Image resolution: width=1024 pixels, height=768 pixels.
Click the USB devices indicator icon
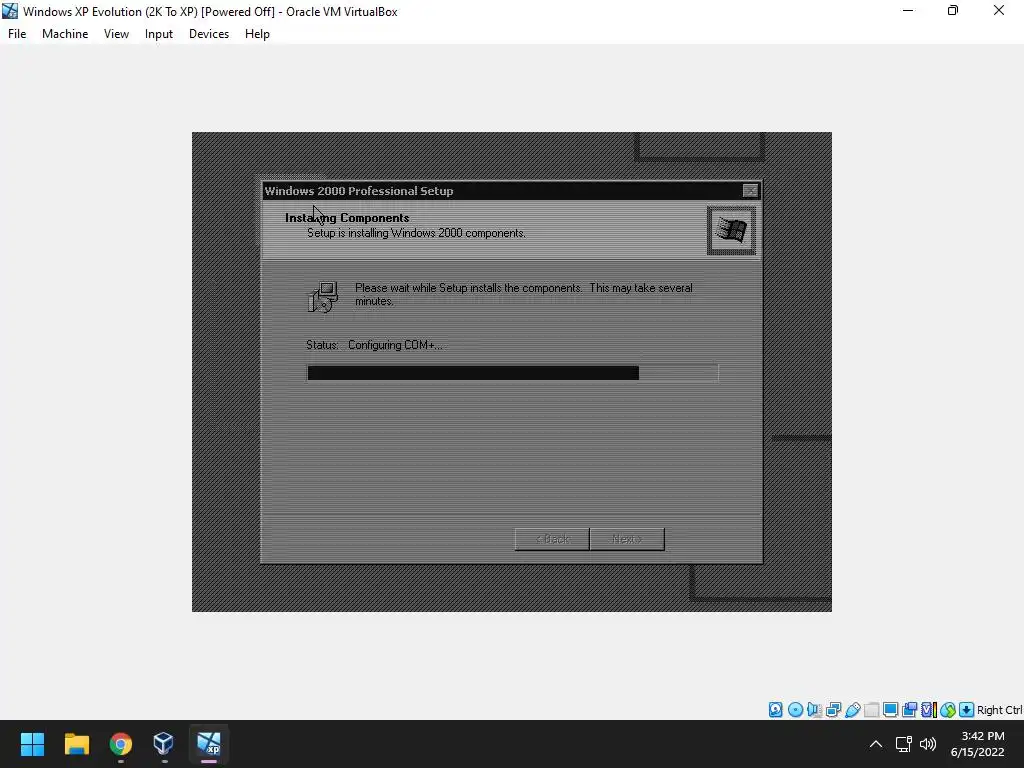tap(852, 710)
